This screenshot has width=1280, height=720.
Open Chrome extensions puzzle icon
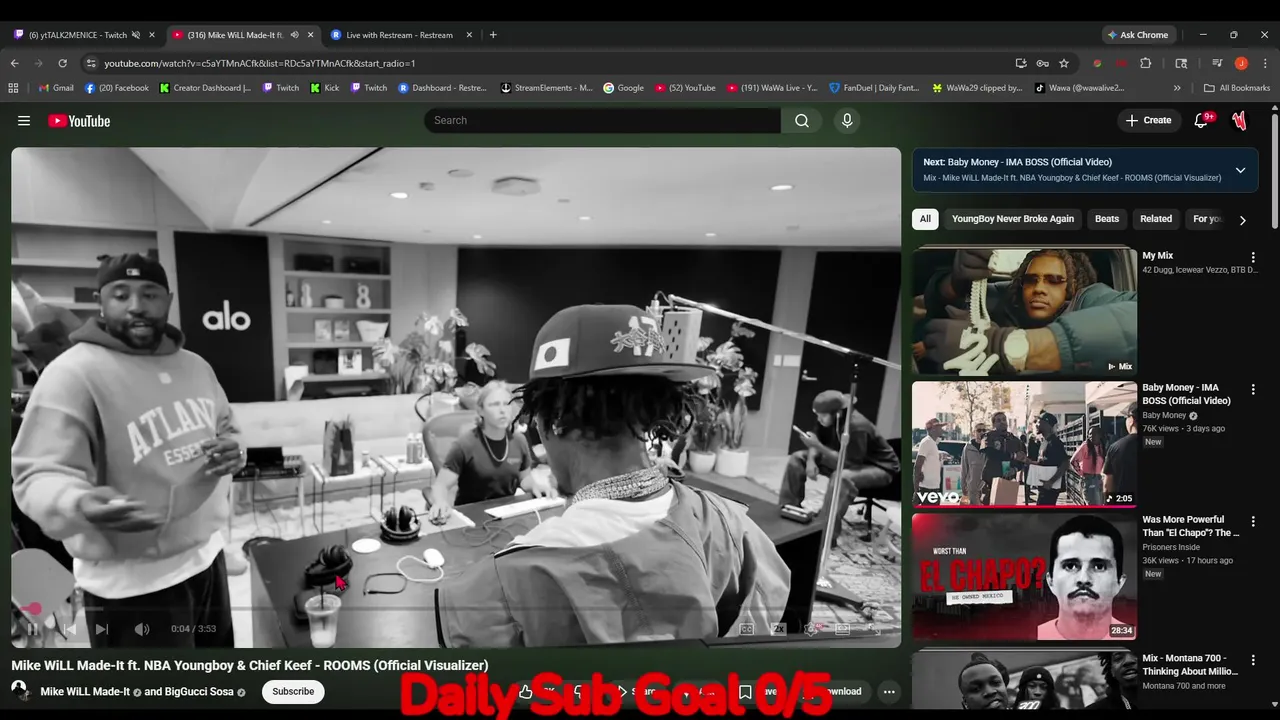(x=1146, y=63)
